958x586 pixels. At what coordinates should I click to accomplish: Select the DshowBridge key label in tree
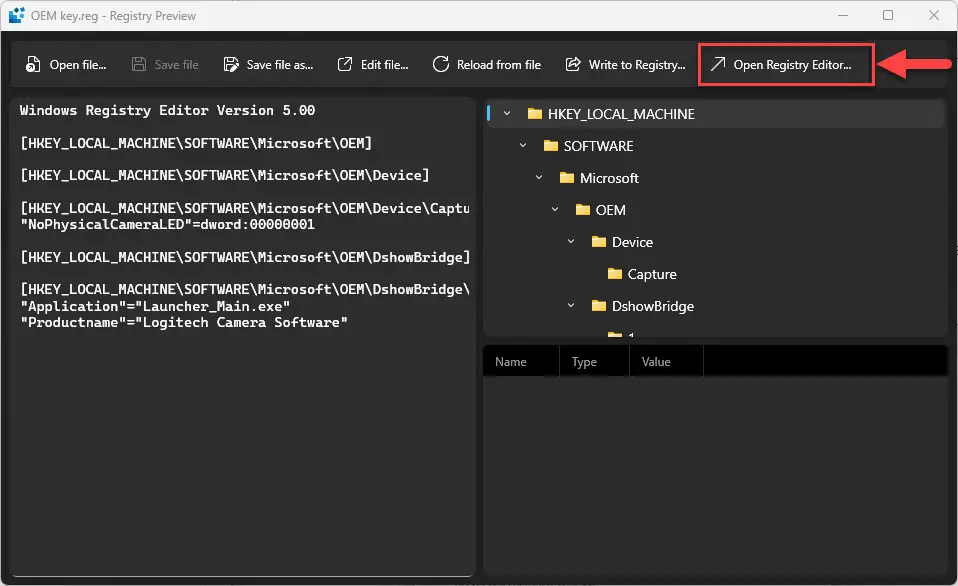(653, 306)
